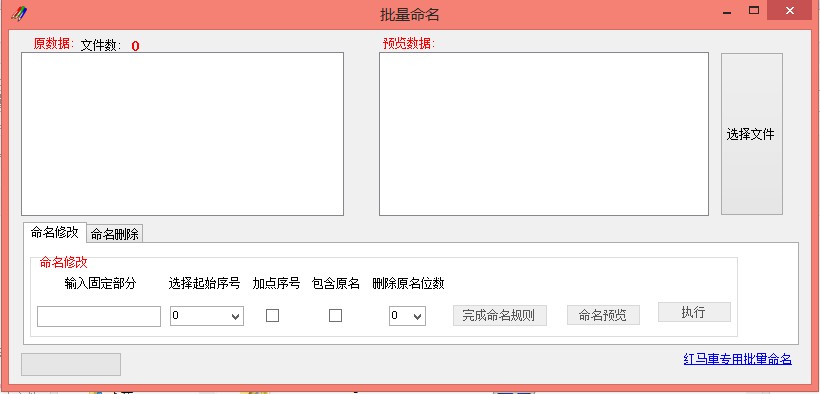820x394 pixels.
Task: Click the 命名预览 button
Action: (603, 315)
